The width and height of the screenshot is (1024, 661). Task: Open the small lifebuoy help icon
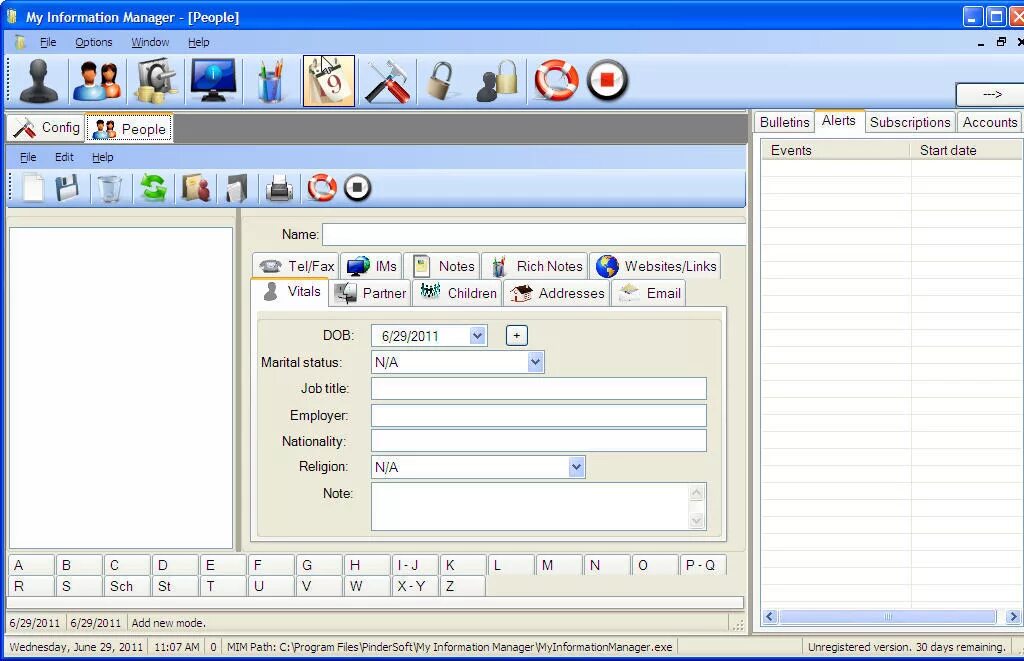tap(321, 188)
